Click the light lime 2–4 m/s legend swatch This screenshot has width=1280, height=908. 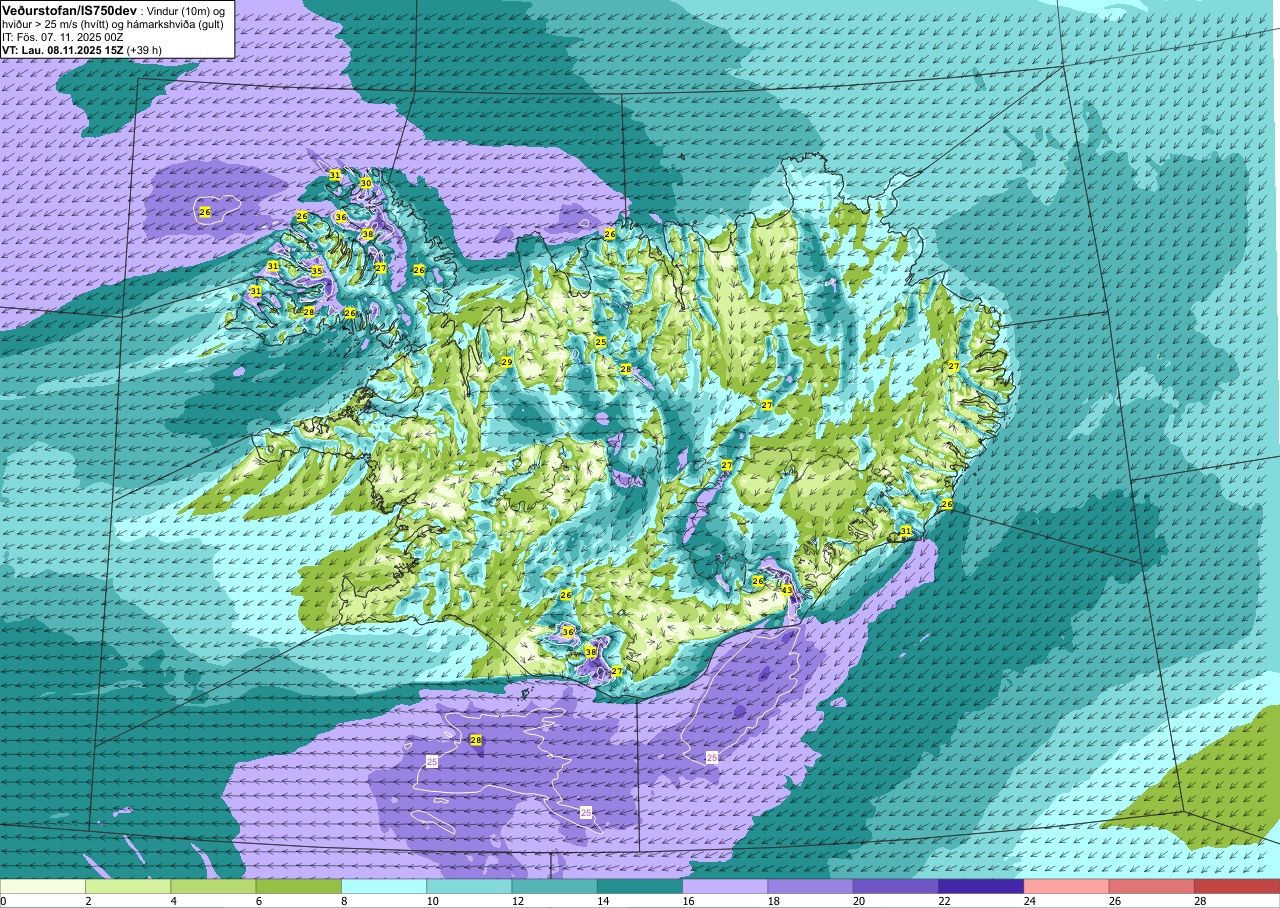[128, 886]
